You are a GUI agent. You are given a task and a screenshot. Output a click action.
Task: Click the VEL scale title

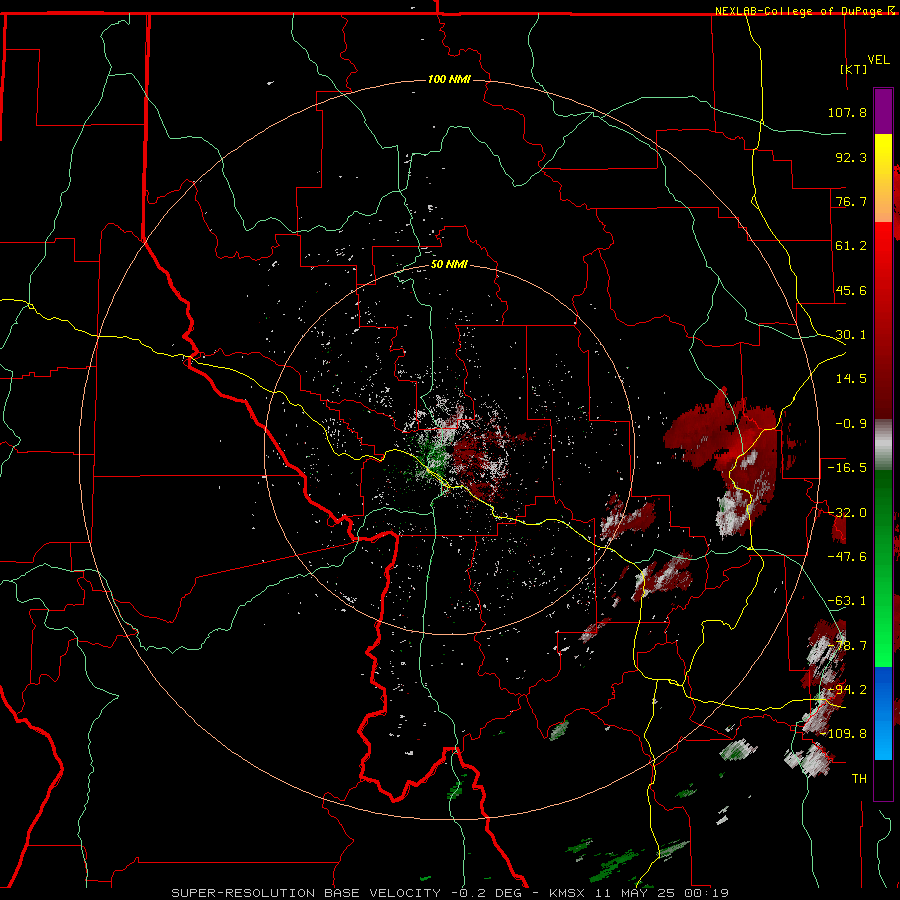click(x=879, y=60)
